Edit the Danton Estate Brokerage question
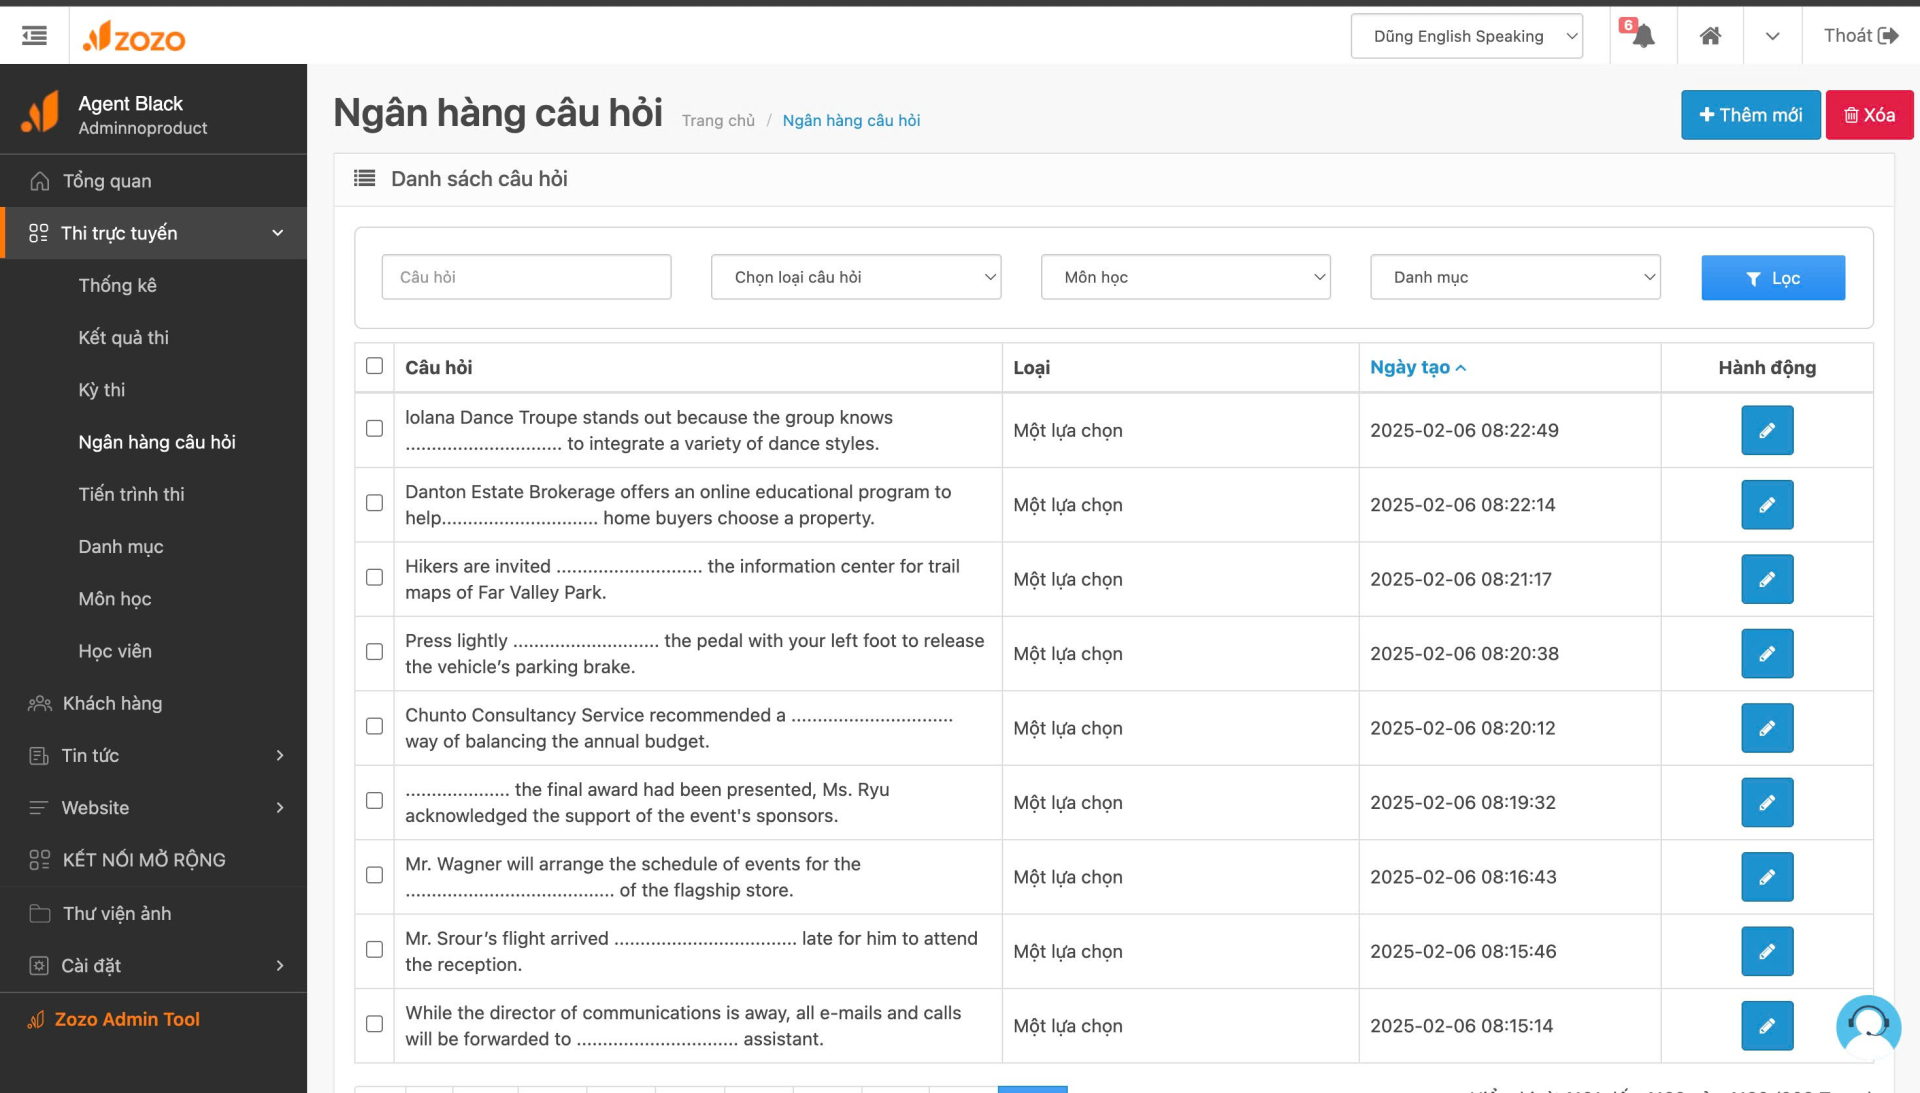 [x=1767, y=505]
